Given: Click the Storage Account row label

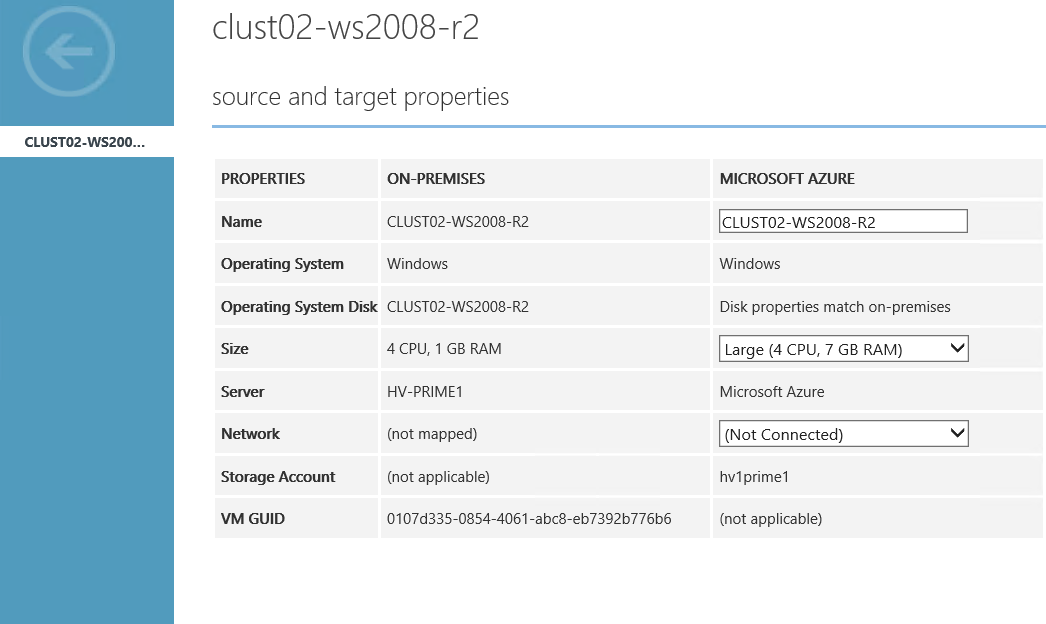Looking at the screenshot, I should click(278, 477).
